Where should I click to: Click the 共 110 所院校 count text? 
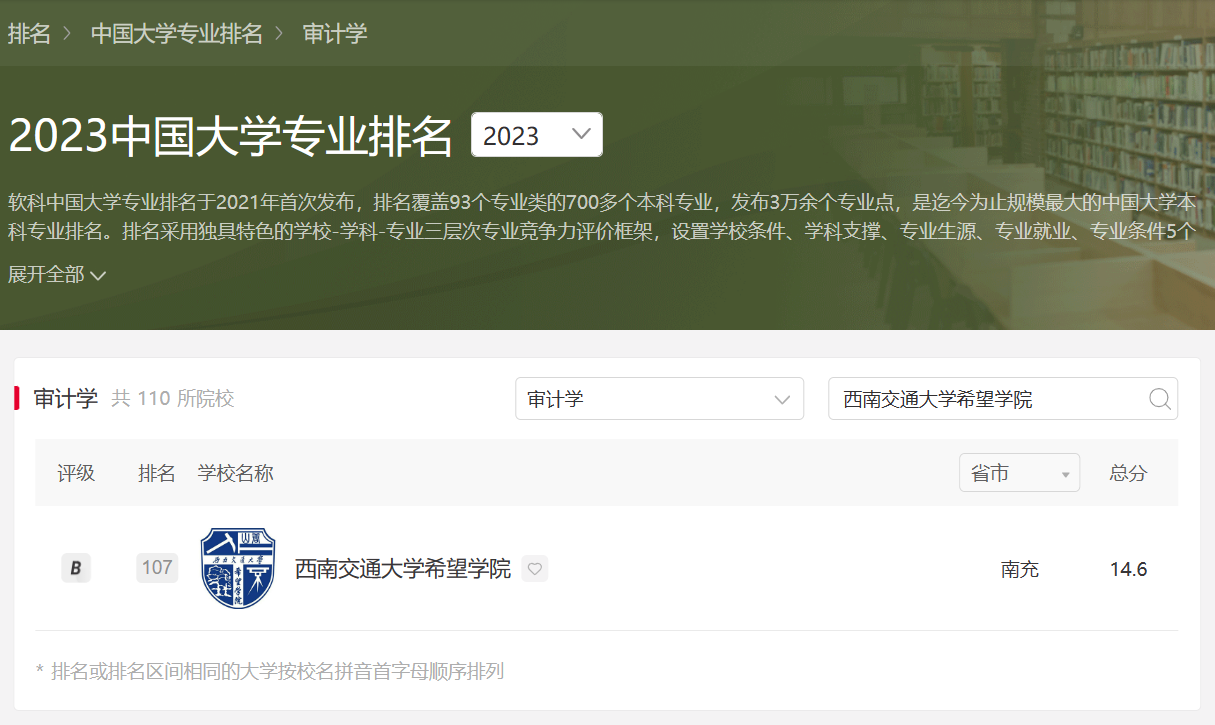(173, 399)
